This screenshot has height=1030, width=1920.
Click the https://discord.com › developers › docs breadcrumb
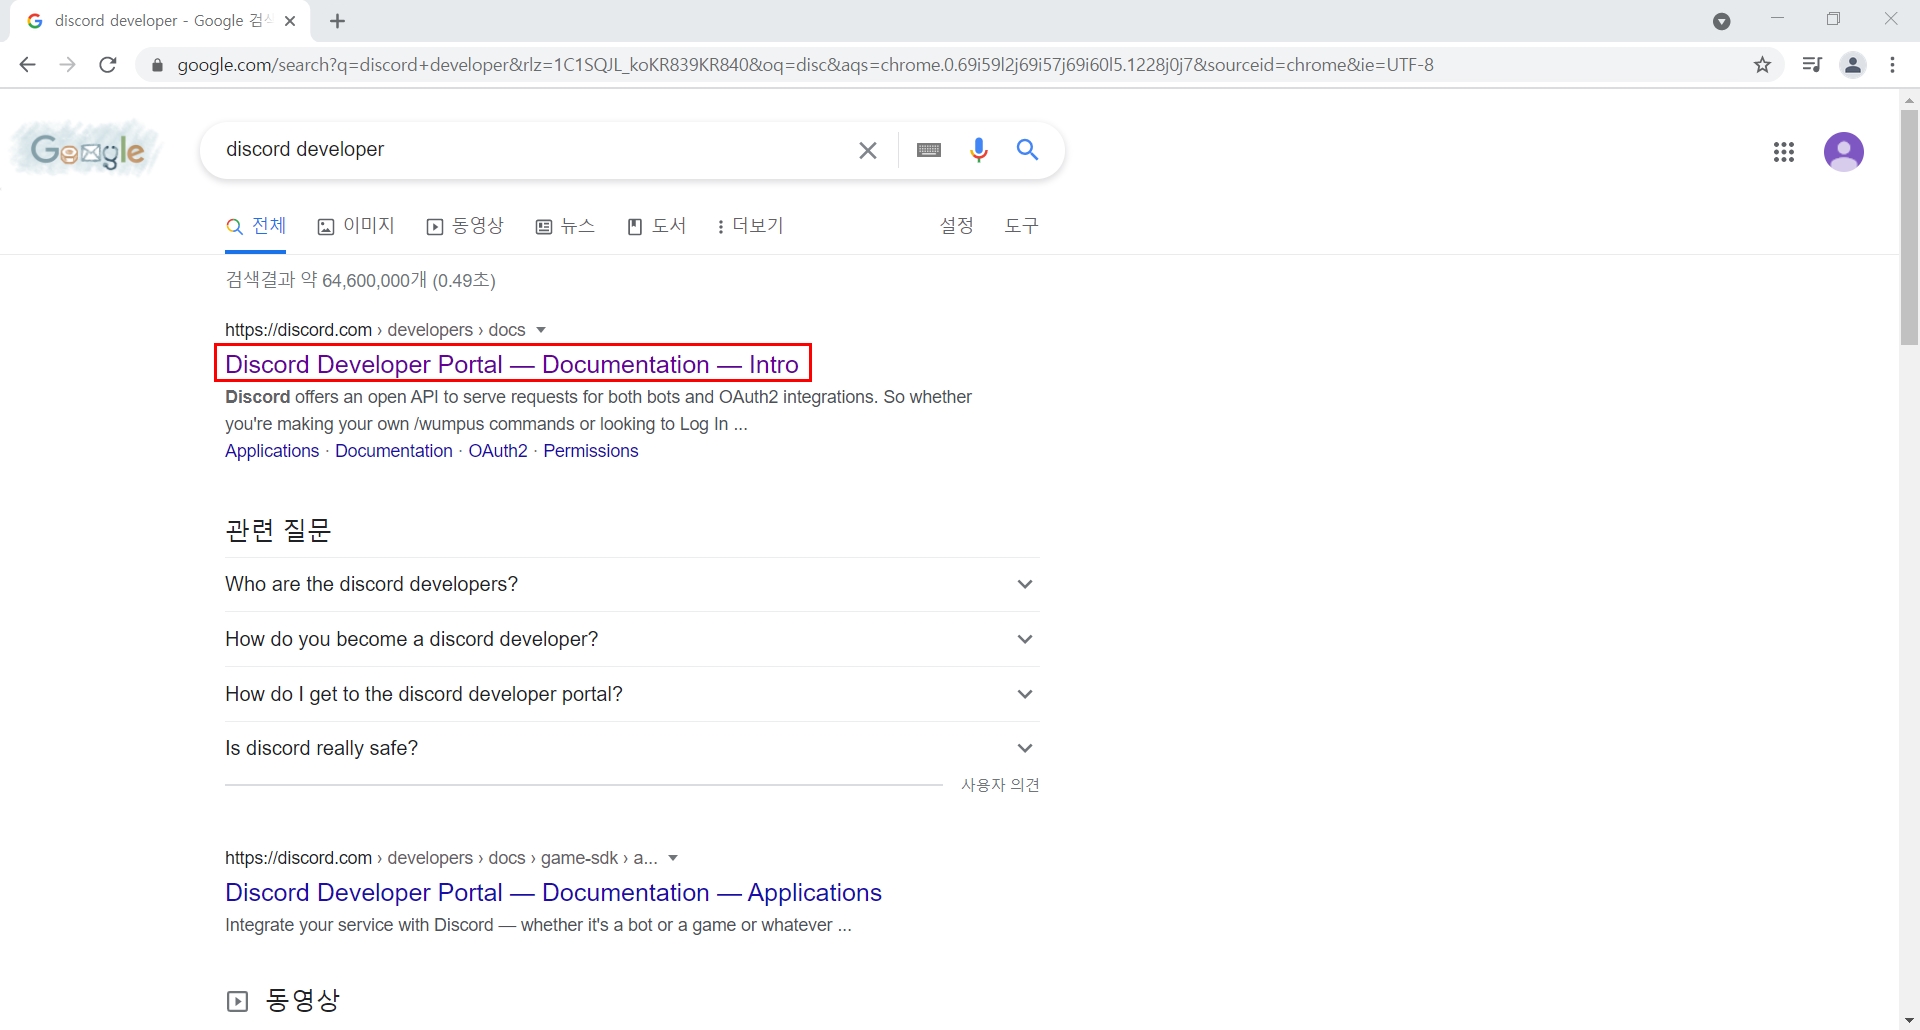375,330
